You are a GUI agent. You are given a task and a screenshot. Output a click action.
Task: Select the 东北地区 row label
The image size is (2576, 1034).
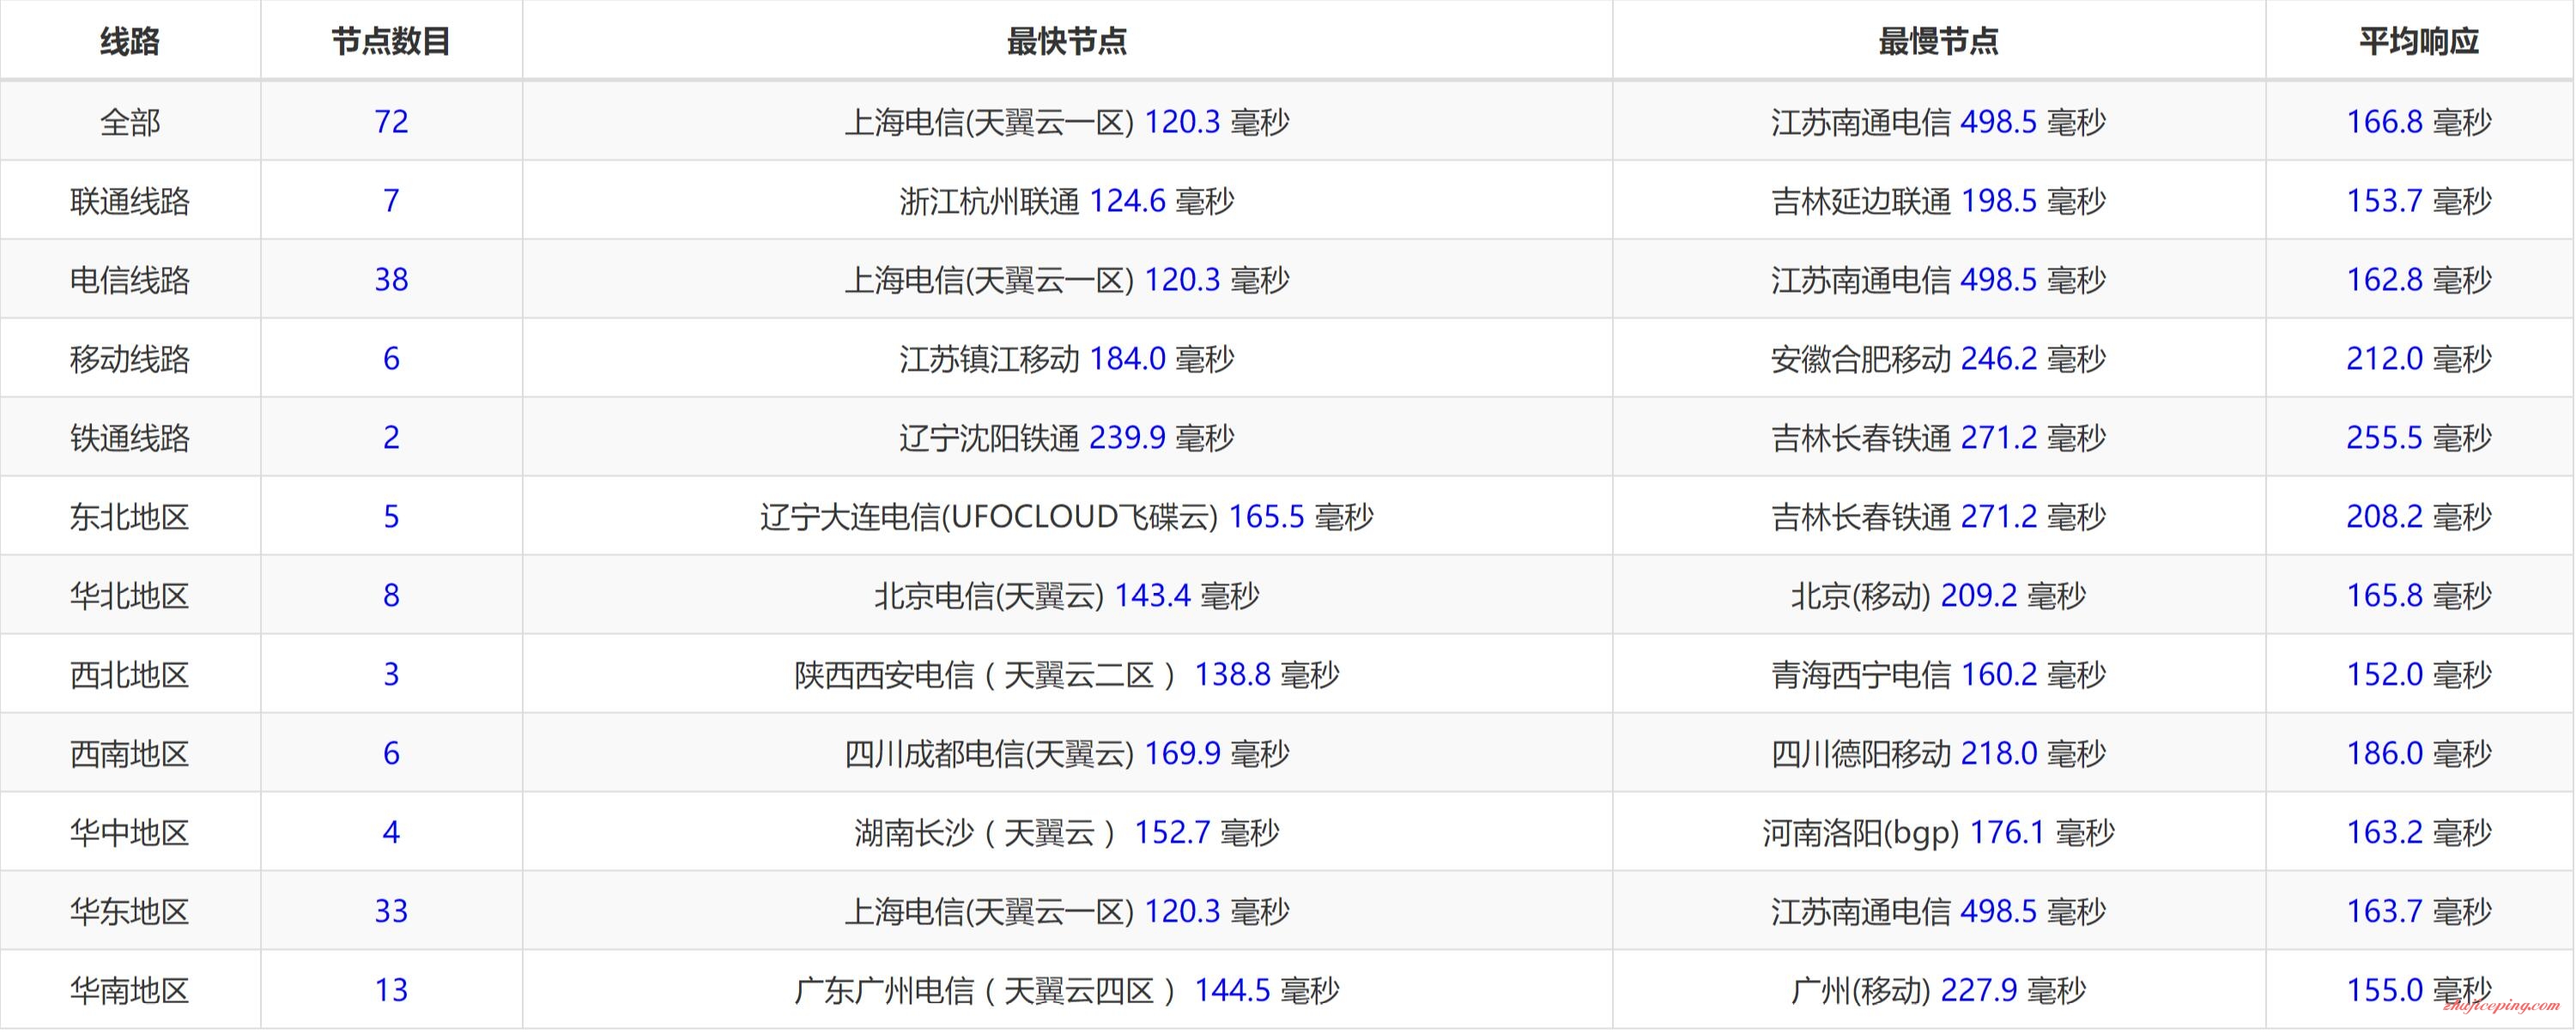(130, 517)
